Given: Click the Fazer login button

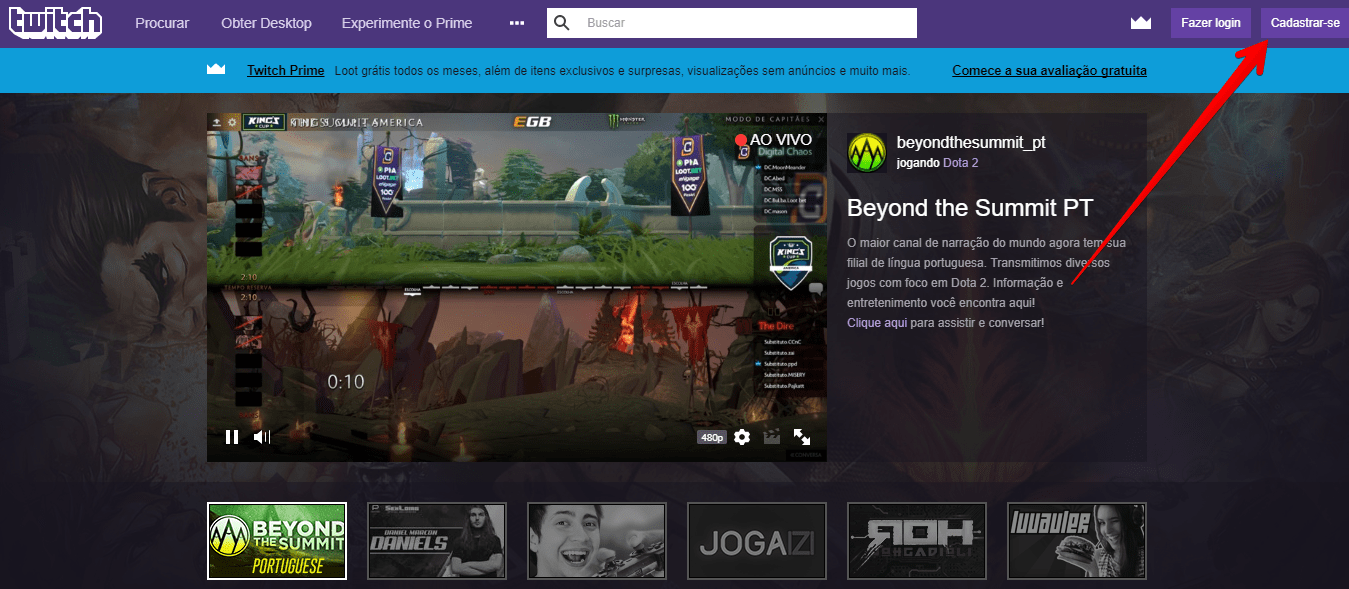Looking at the screenshot, I should pos(1211,23).
